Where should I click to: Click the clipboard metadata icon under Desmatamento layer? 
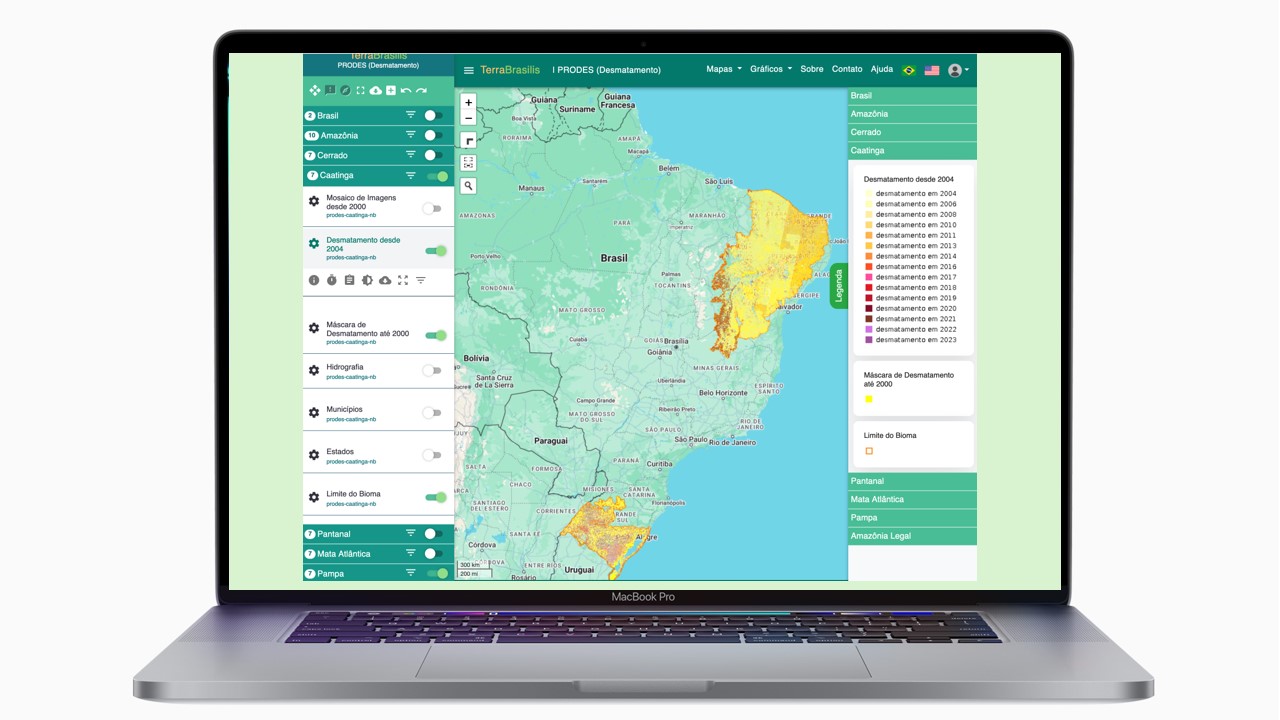click(349, 281)
